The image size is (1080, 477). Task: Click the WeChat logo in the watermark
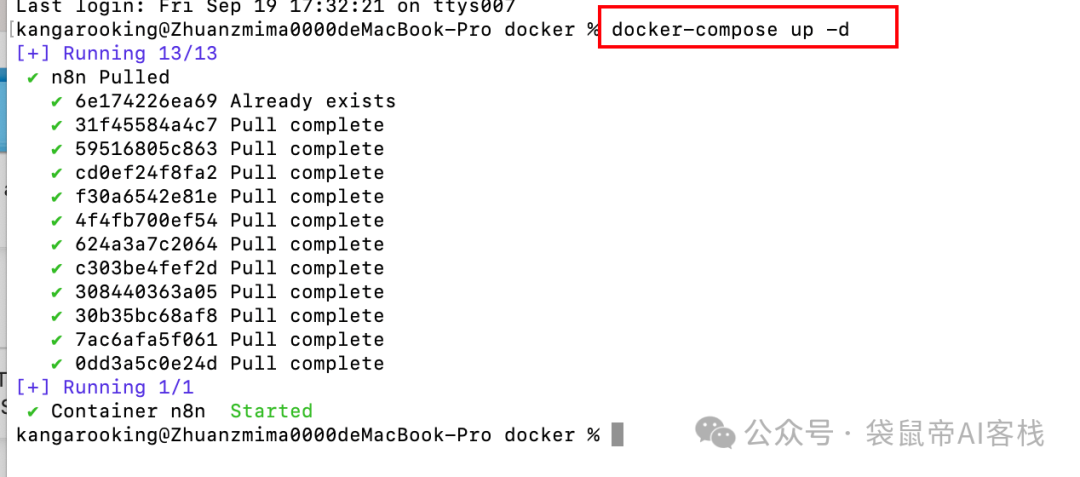(715, 433)
